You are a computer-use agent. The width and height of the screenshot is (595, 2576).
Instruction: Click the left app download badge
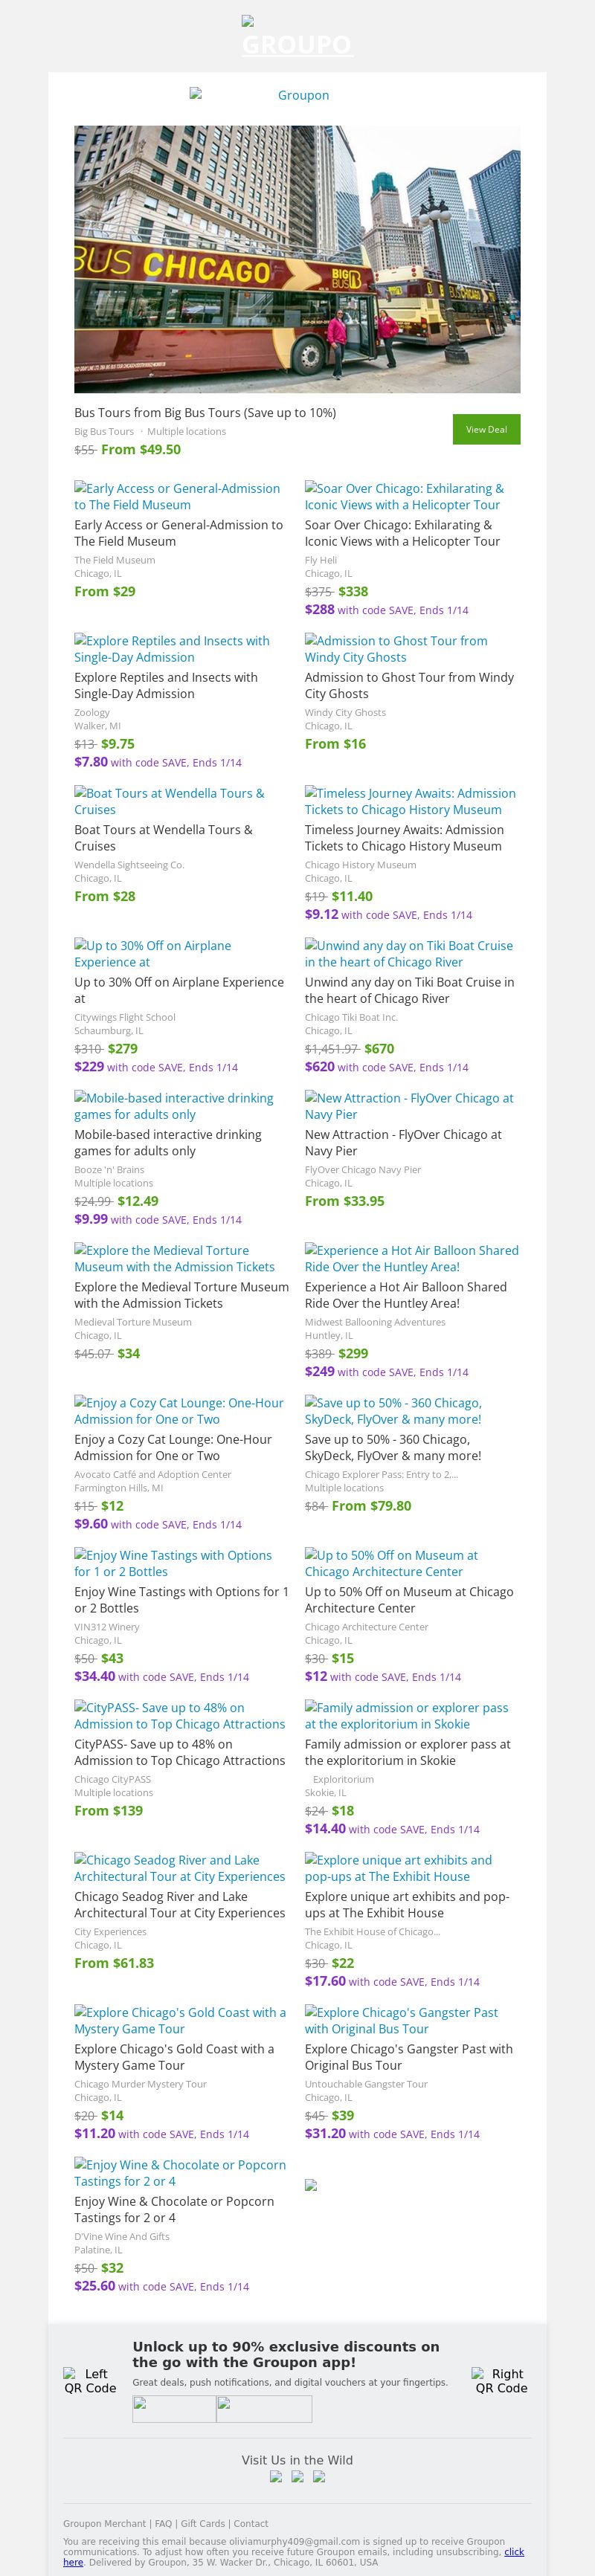(174, 2409)
